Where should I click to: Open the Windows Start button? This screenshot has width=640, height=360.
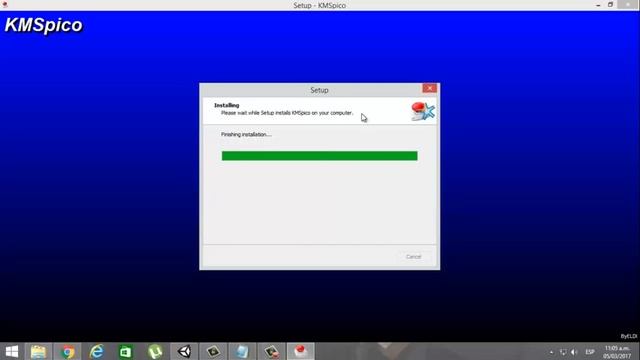[x=12, y=351]
